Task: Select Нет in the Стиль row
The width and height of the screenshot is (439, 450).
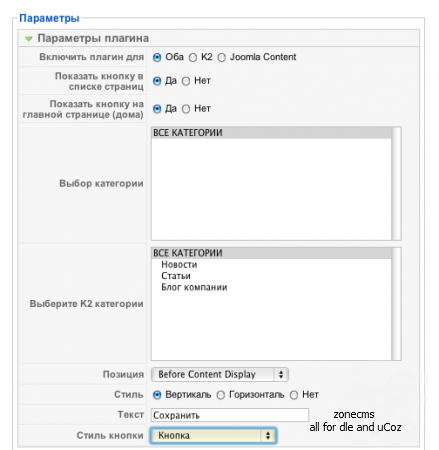Action: click(x=294, y=395)
